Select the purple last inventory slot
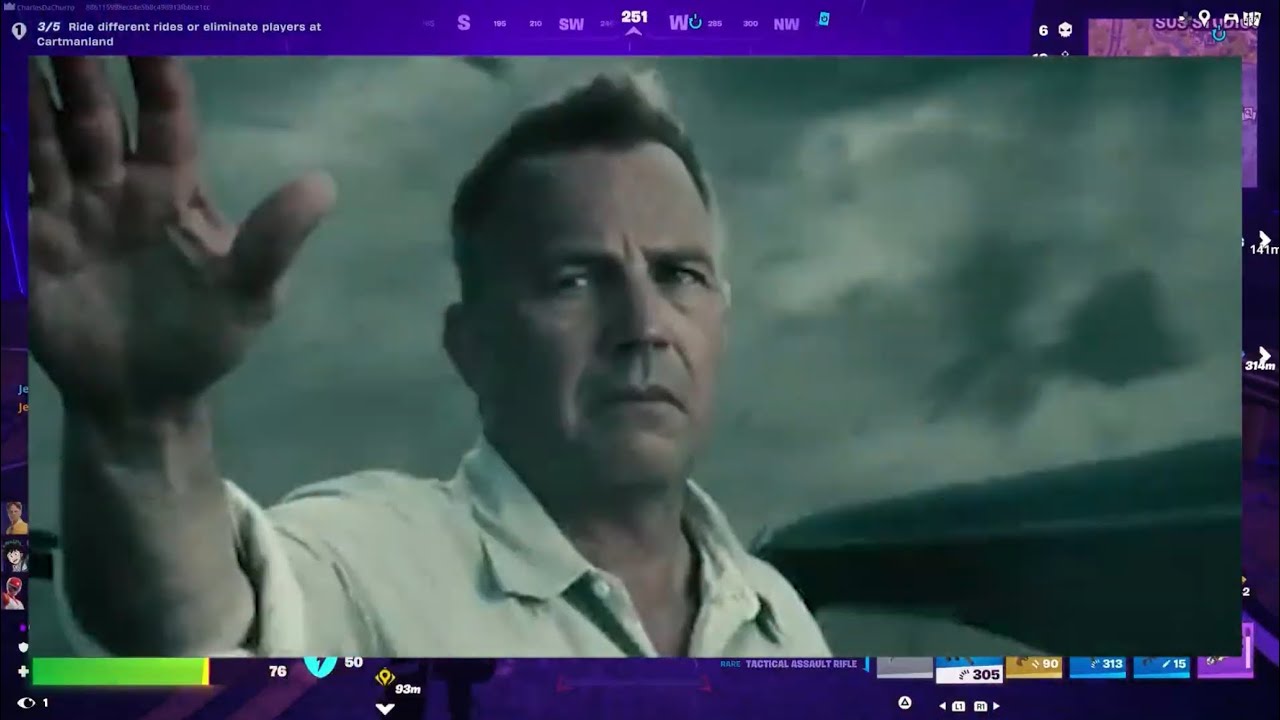The width and height of the screenshot is (1280, 720). [x=1225, y=667]
